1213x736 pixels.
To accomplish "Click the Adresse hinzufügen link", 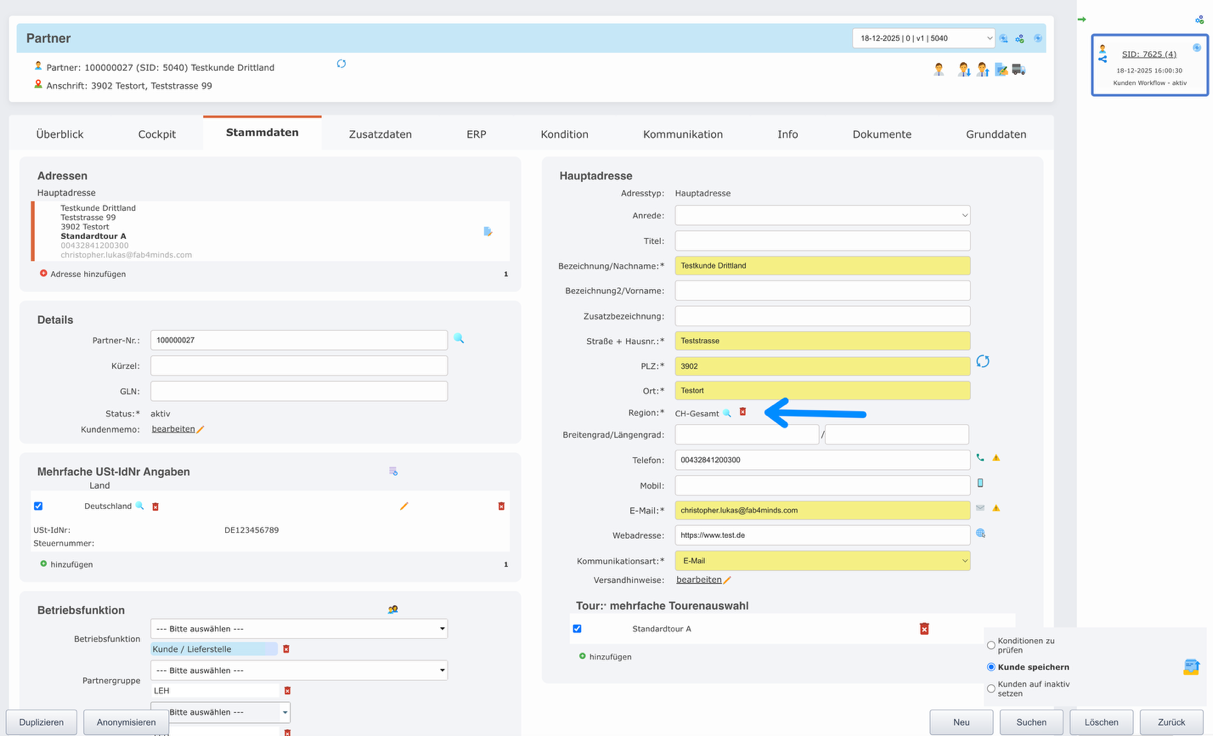I will pos(87,274).
